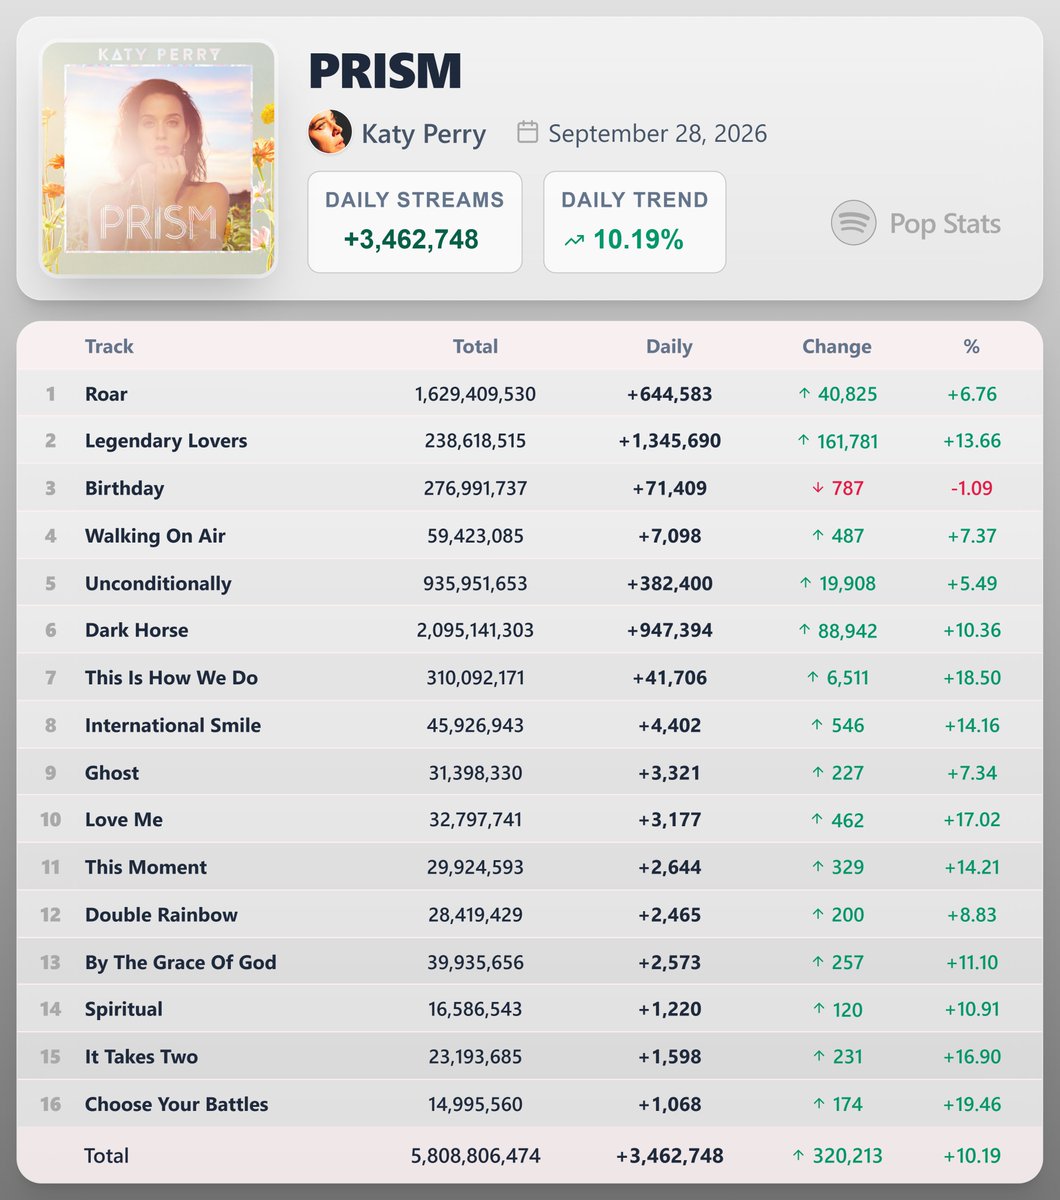Select the Legendary Lovers track name

click(166, 441)
